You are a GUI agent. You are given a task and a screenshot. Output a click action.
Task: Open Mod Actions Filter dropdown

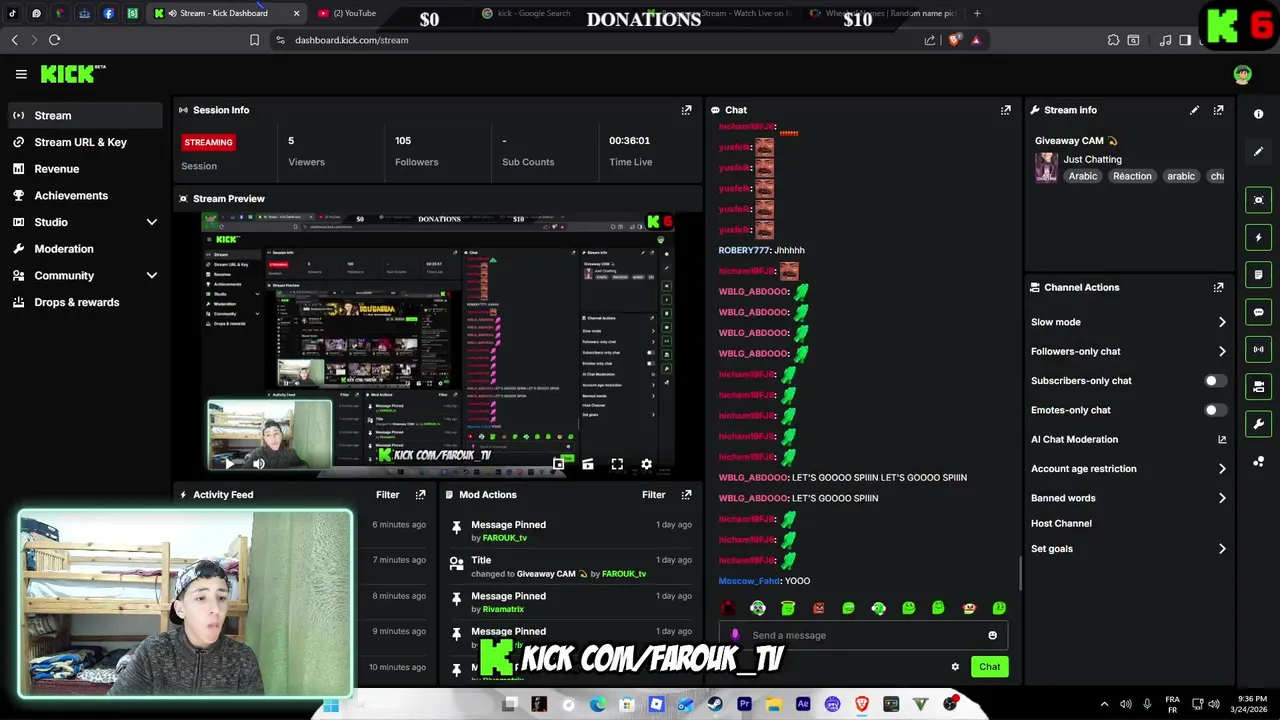(x=653, y=495)
